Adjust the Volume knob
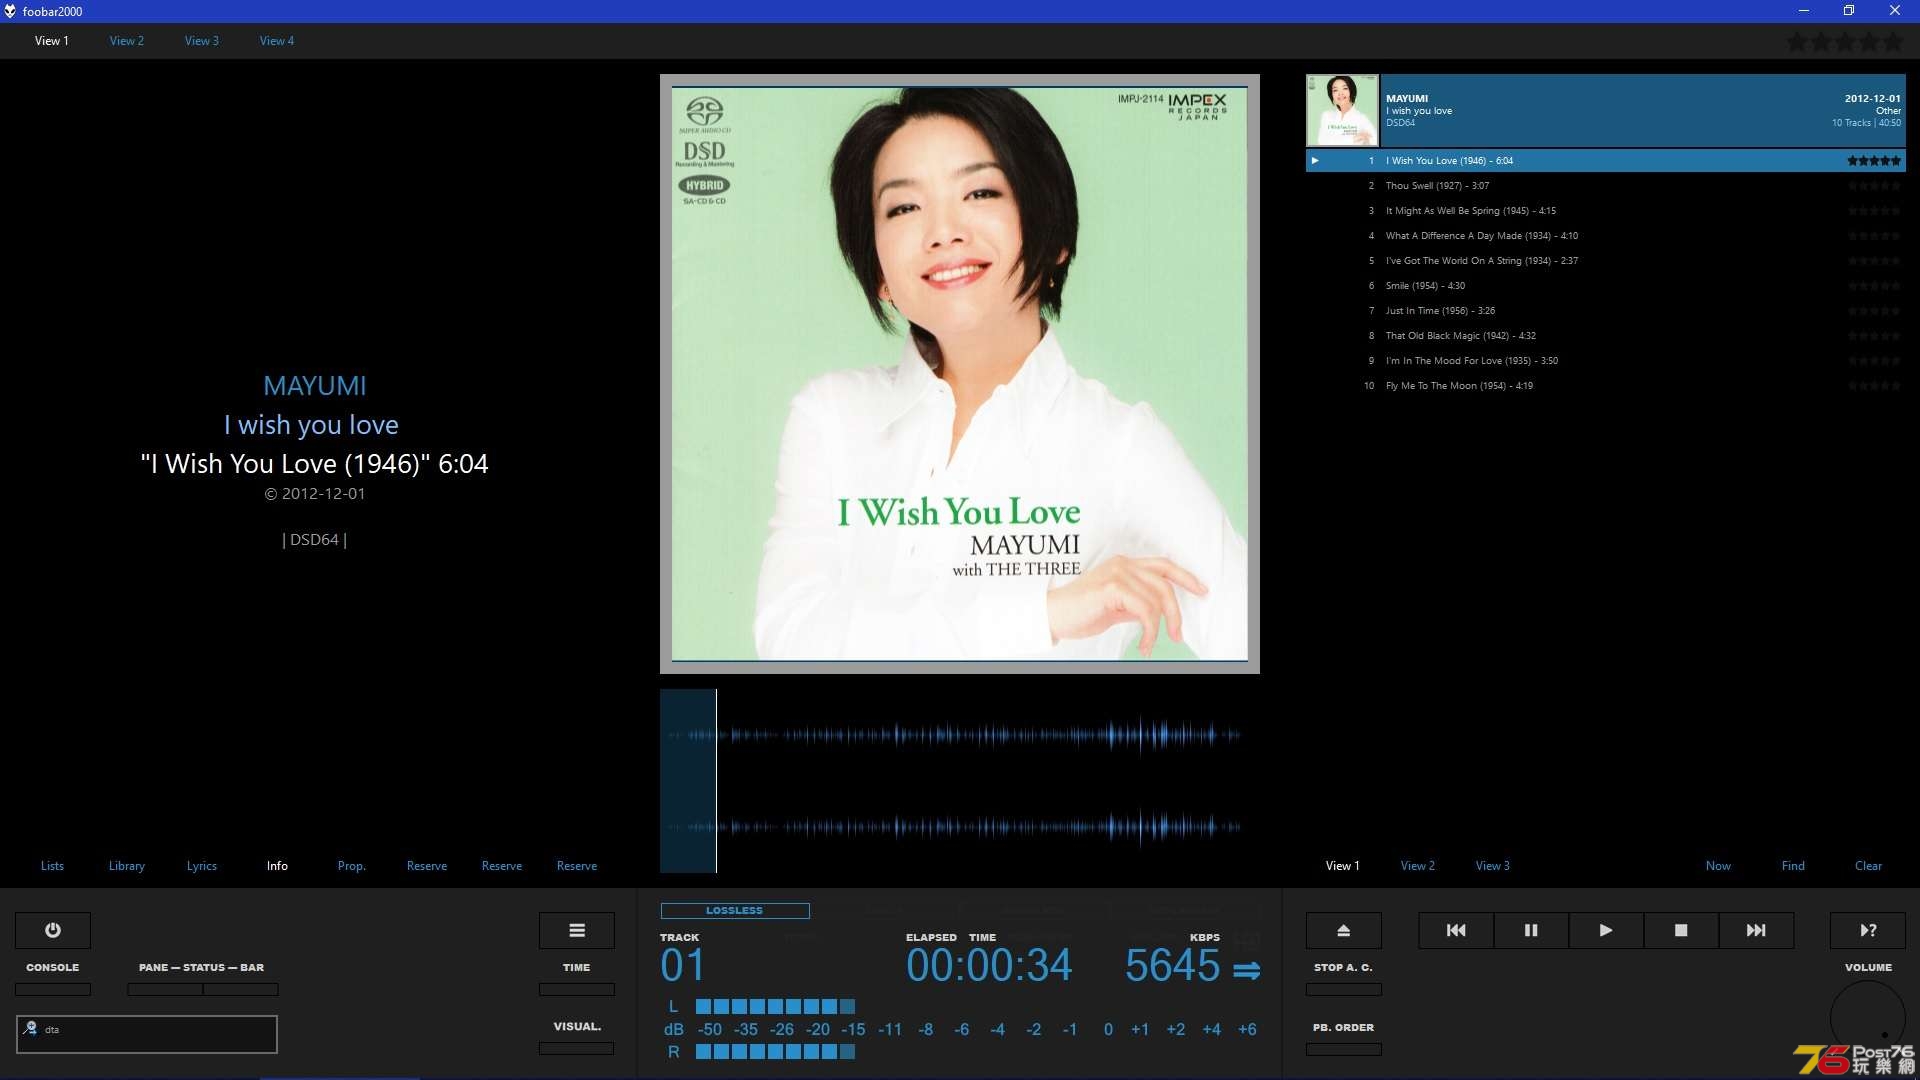 (1868, 1018)
